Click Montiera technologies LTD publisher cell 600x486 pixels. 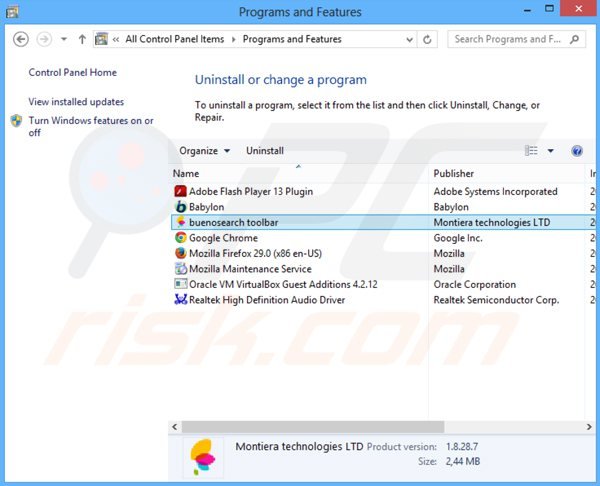click(492, 222)
